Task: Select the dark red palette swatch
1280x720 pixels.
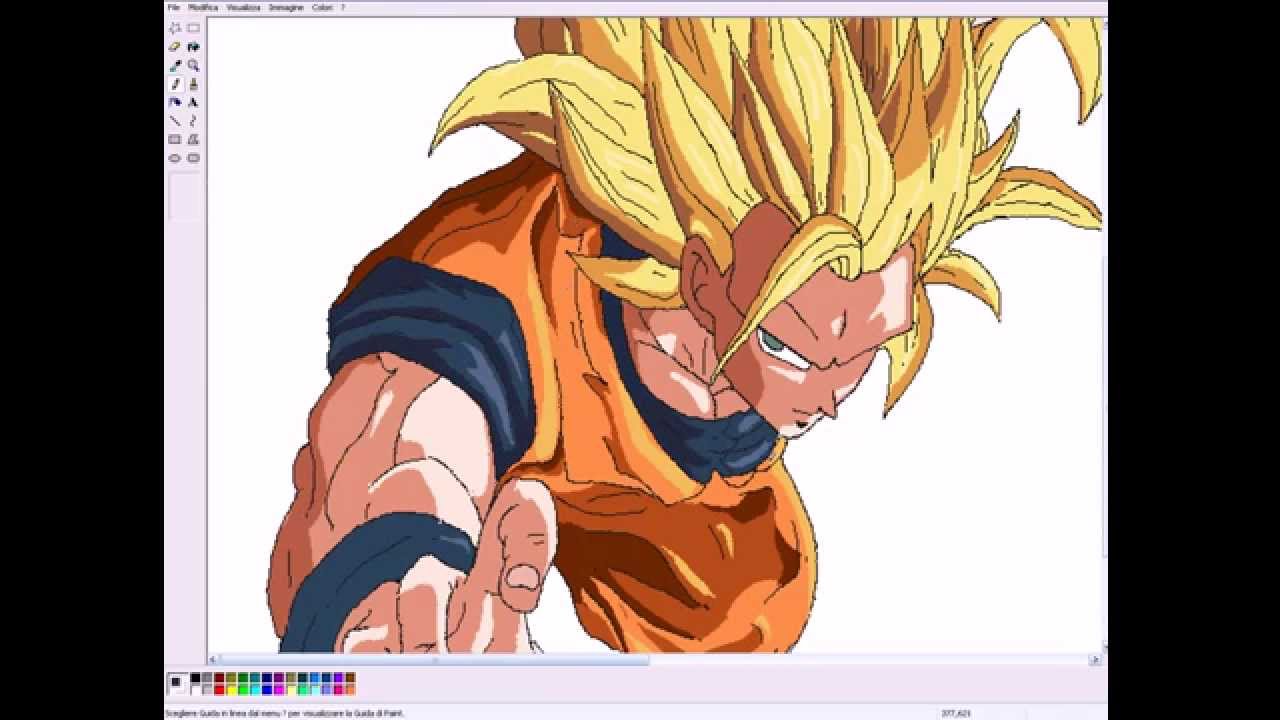Action: 219,677
